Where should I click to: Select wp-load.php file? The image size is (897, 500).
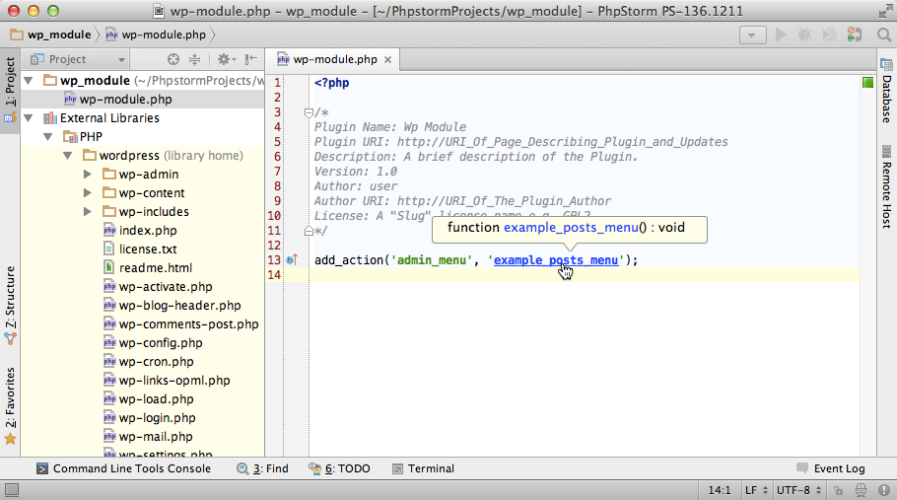click(148, 399)
